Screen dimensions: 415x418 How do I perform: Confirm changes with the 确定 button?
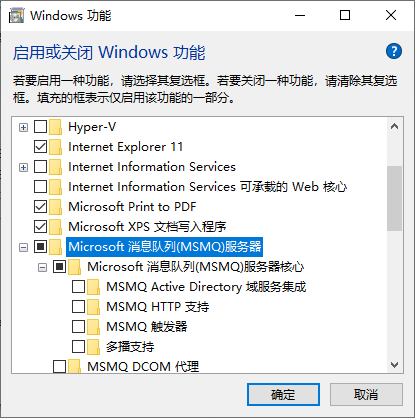(283, 395)
